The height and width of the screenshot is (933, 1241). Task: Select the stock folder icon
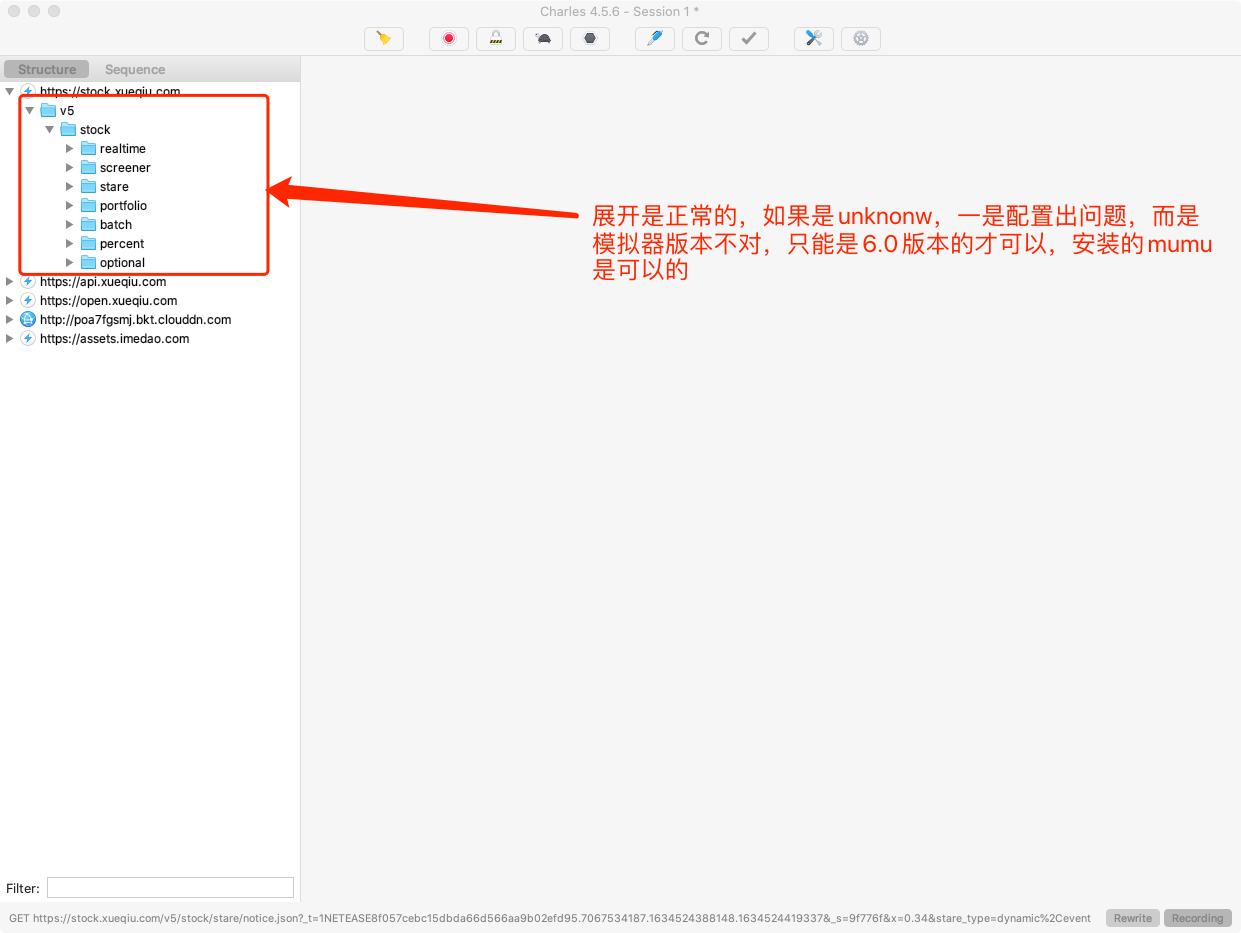click(x=68, y=129)
